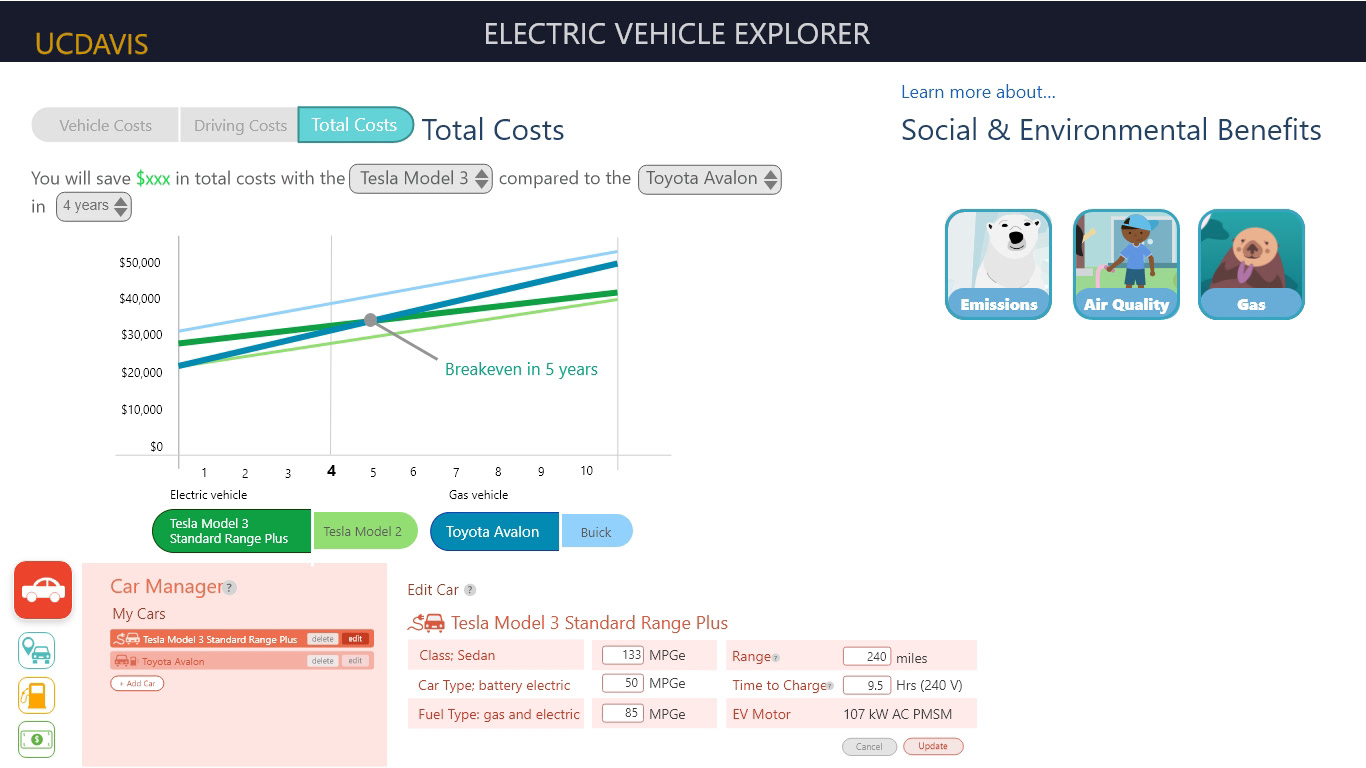Open the 4 years duration dropdown
Viewport: 1366px width, 768px height.
tap(94, 206)
